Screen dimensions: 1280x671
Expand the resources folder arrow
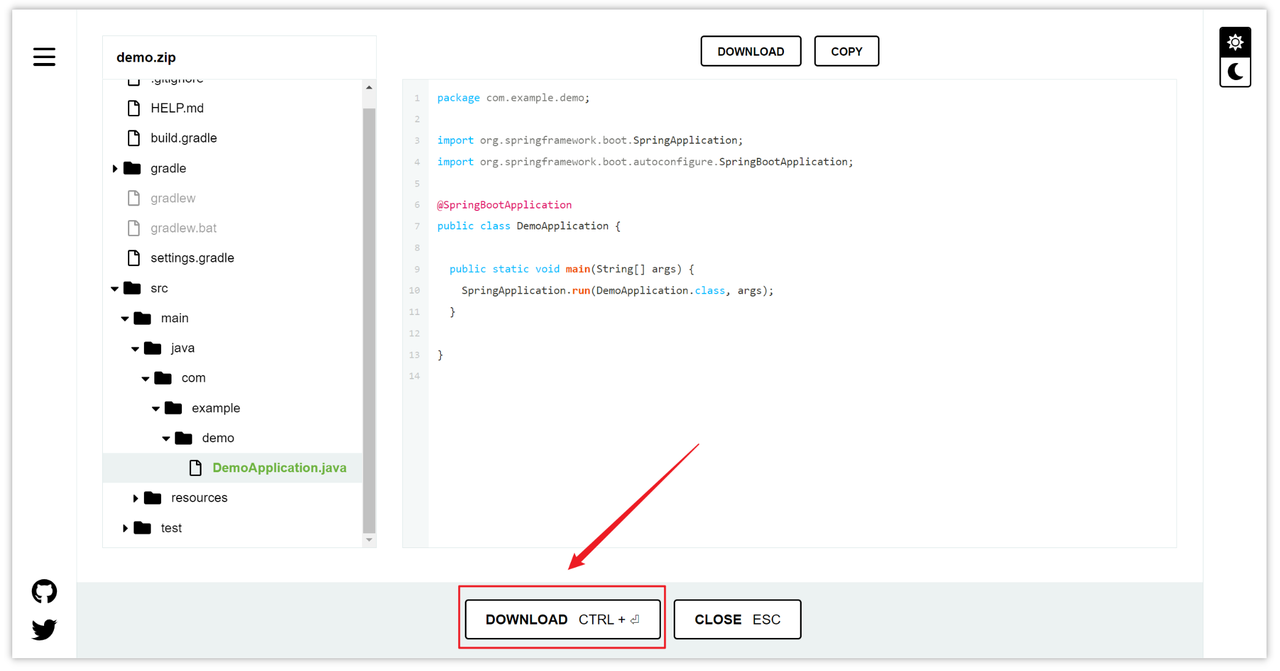click(x=136, y=498)
